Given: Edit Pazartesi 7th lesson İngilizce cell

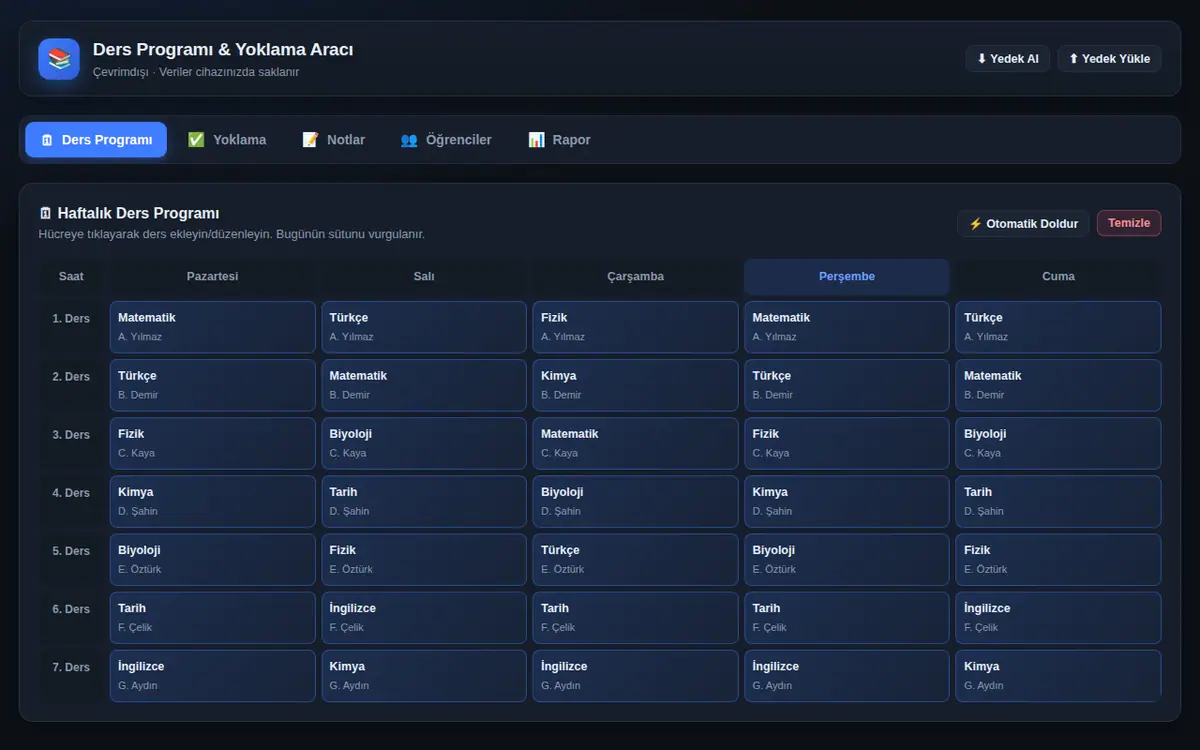Looking at the screenshot, I should tap(213, 675).
